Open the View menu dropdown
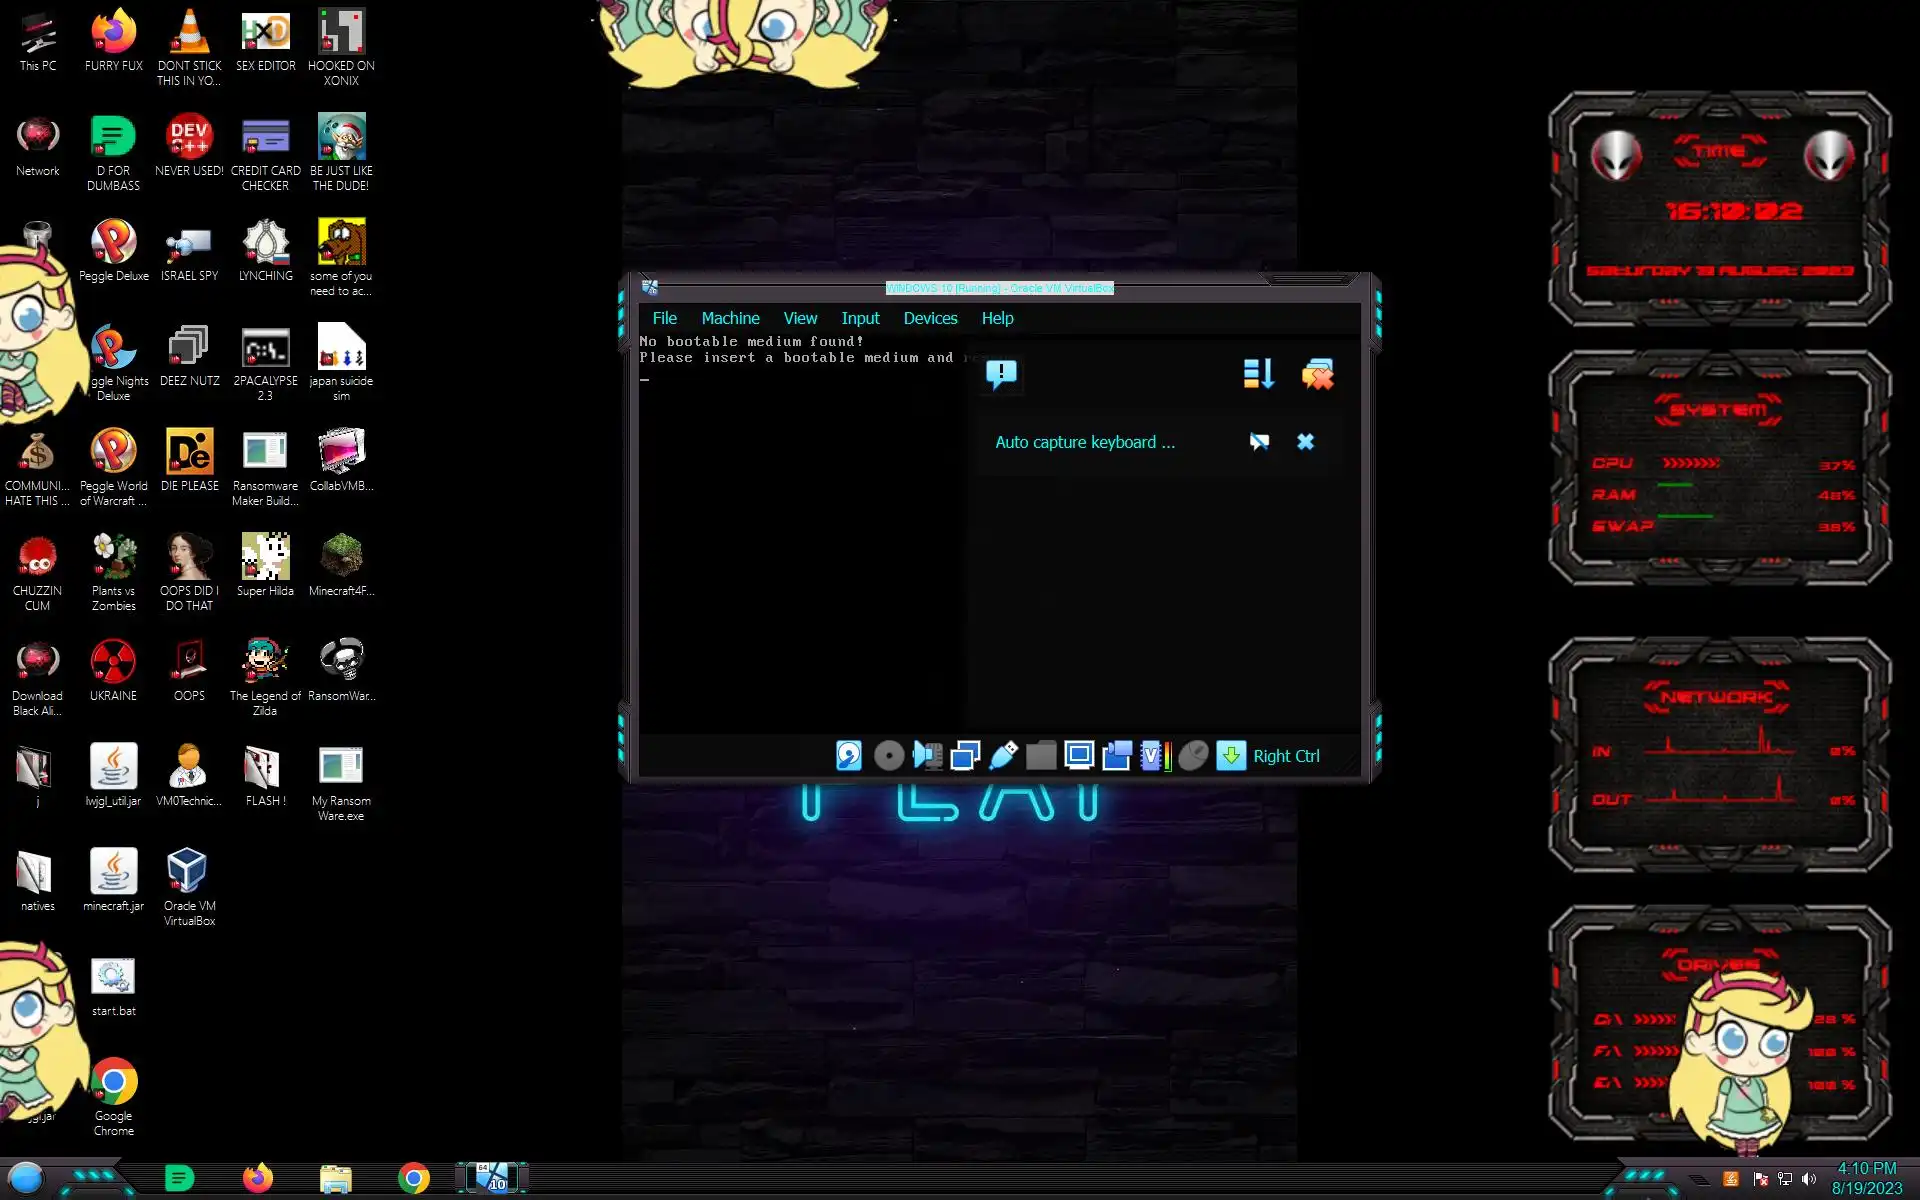 pos(800,318)
